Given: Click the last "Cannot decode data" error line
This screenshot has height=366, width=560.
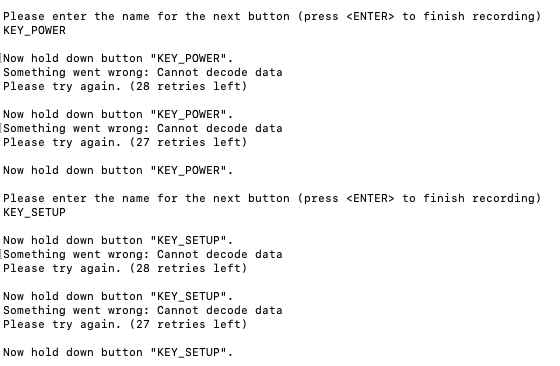Looking at the screenshot, I should tap(143, 311).
